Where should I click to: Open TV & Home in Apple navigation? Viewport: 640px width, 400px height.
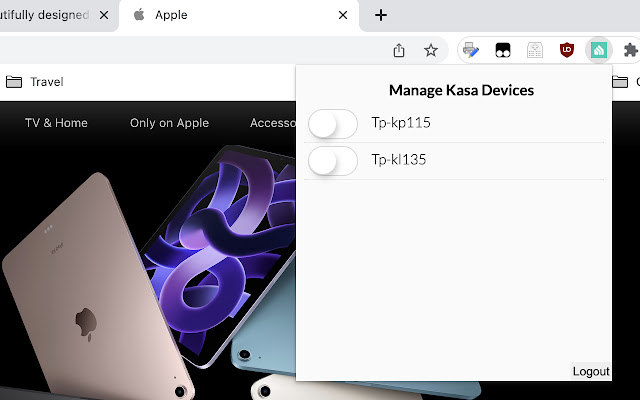[56, 123]
